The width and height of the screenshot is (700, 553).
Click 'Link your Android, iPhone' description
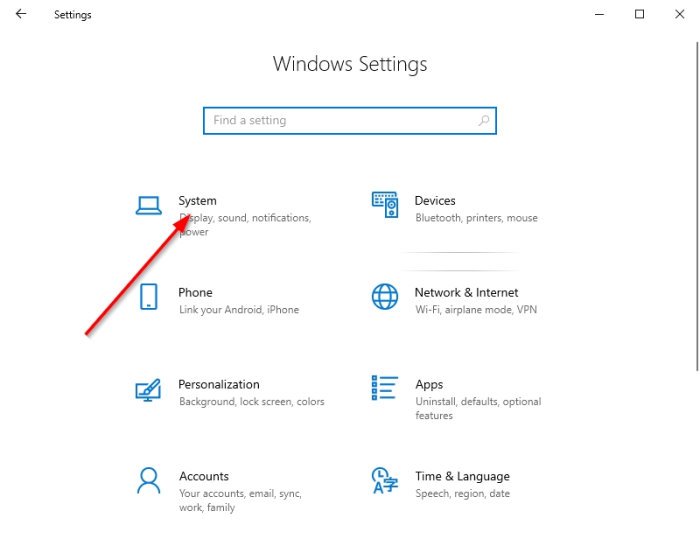coord(239,310)
